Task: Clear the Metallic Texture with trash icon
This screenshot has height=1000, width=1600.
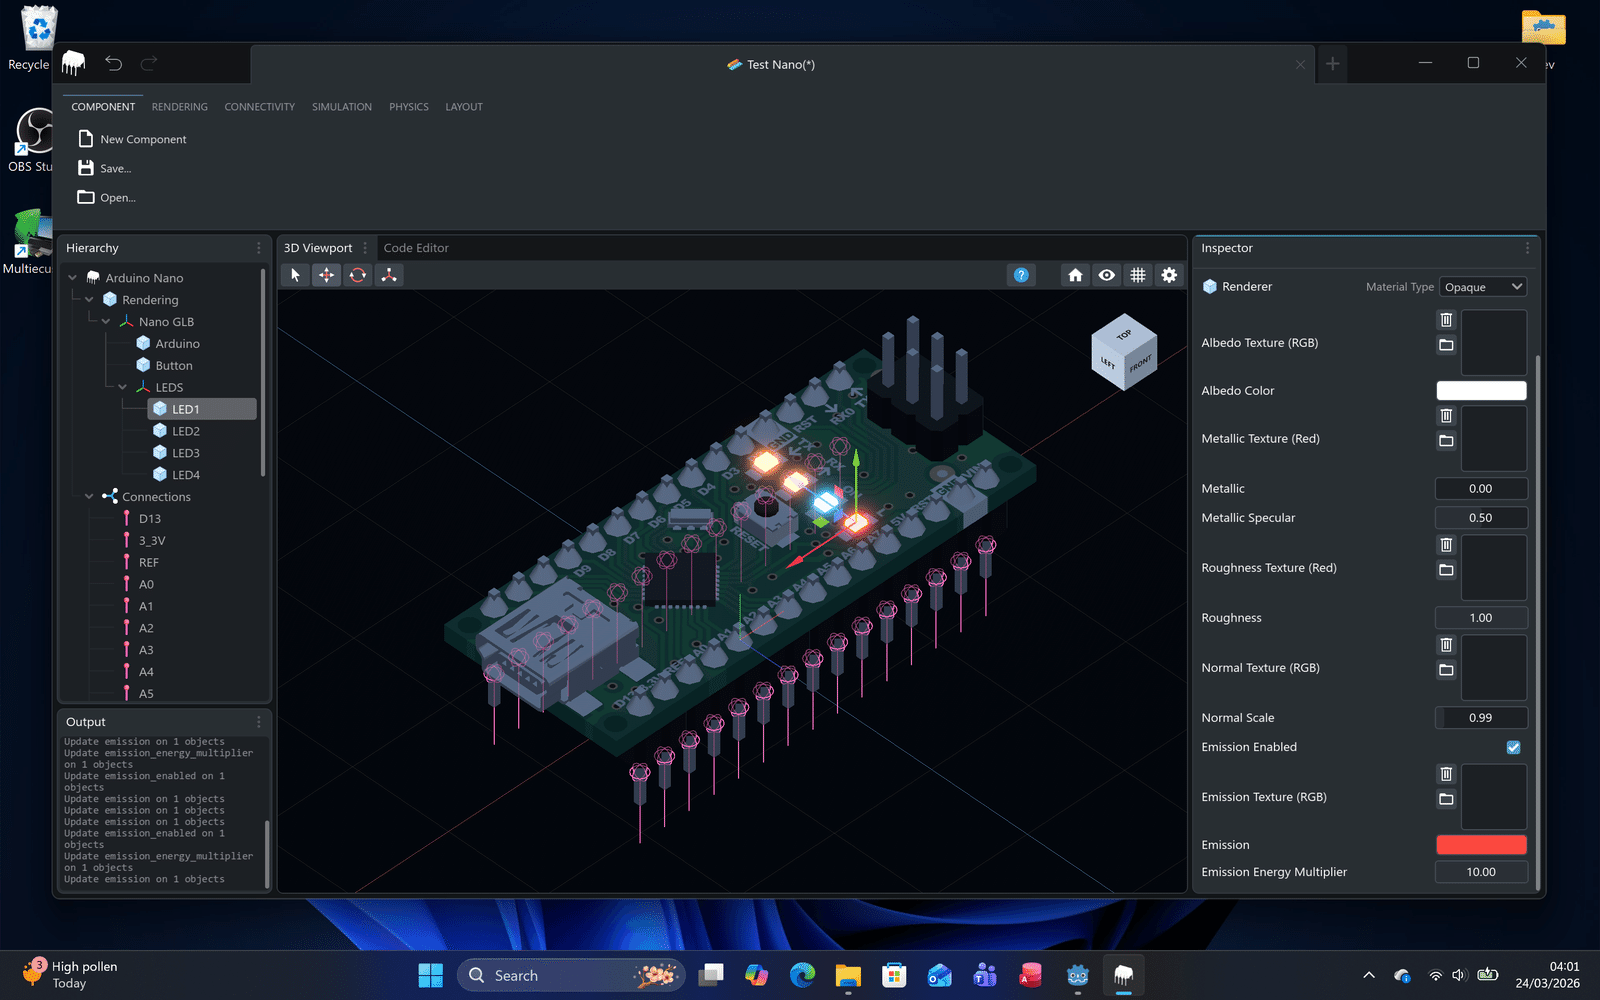Action: click(x=1446, y=416)
